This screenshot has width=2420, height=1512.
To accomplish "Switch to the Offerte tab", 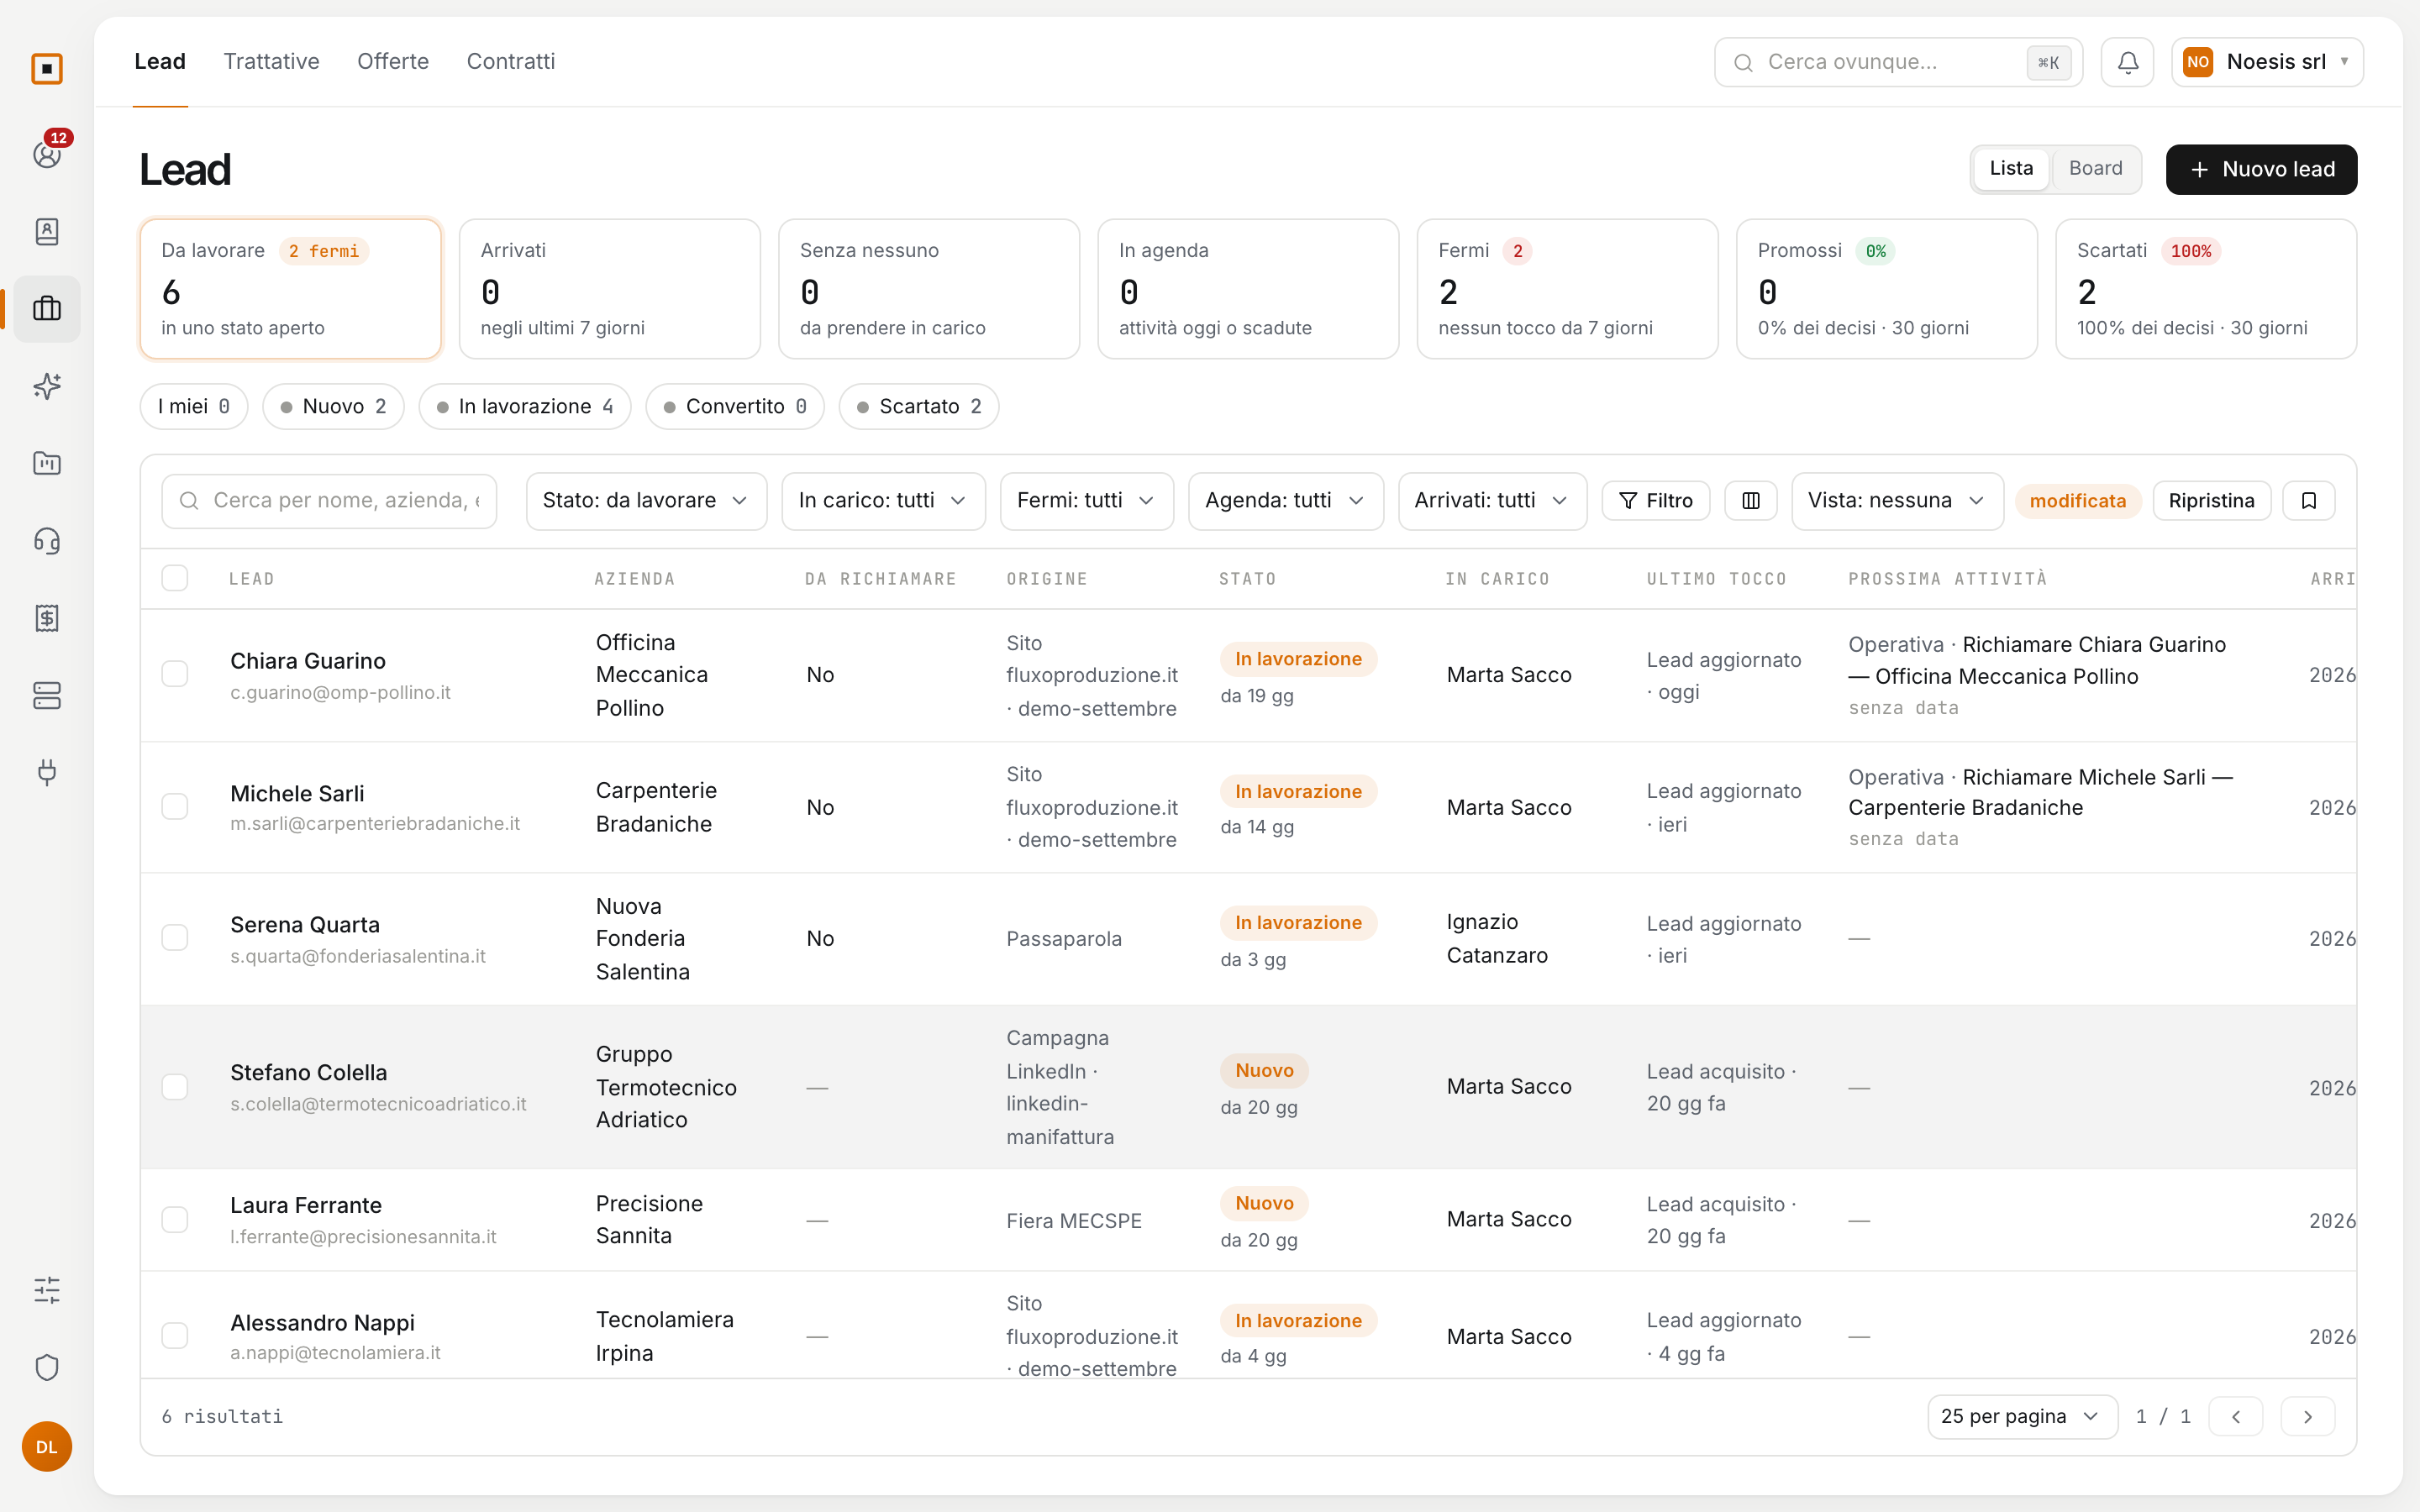I will (x=393, y=62).
